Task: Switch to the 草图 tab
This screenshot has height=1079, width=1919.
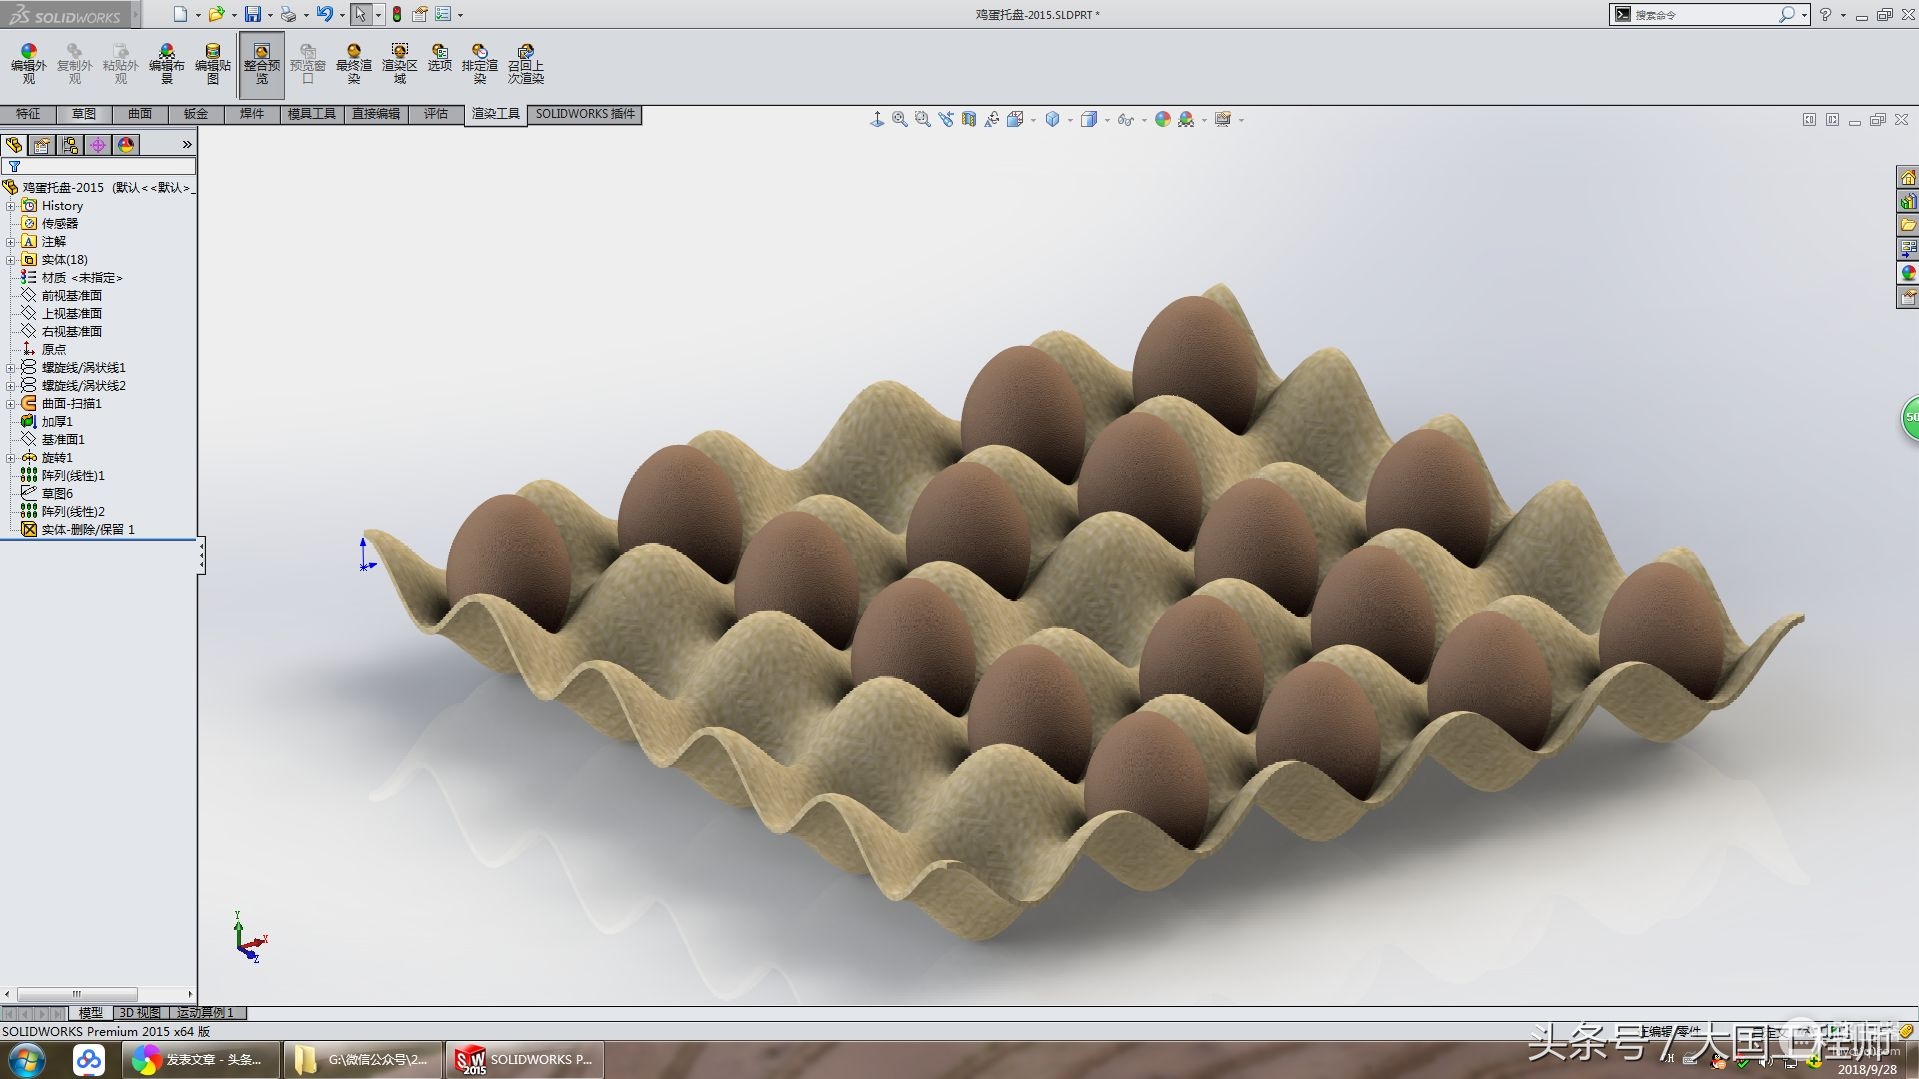Action: click(84, 114)
